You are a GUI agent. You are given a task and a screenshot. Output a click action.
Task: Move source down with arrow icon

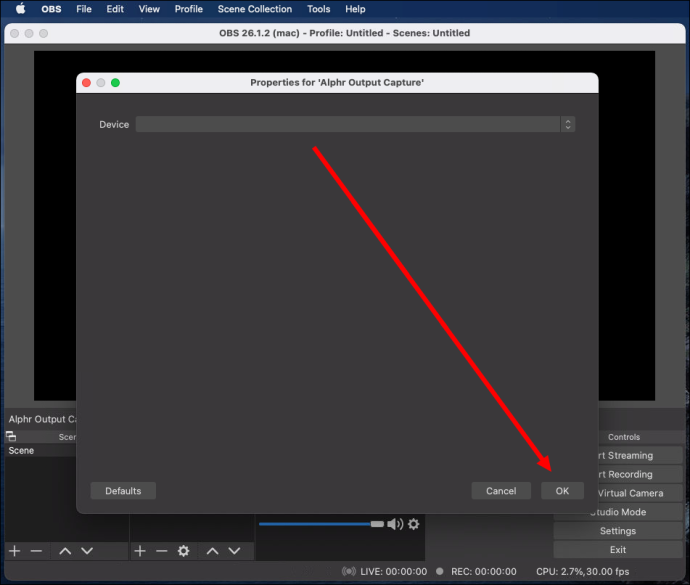[235, 551]
